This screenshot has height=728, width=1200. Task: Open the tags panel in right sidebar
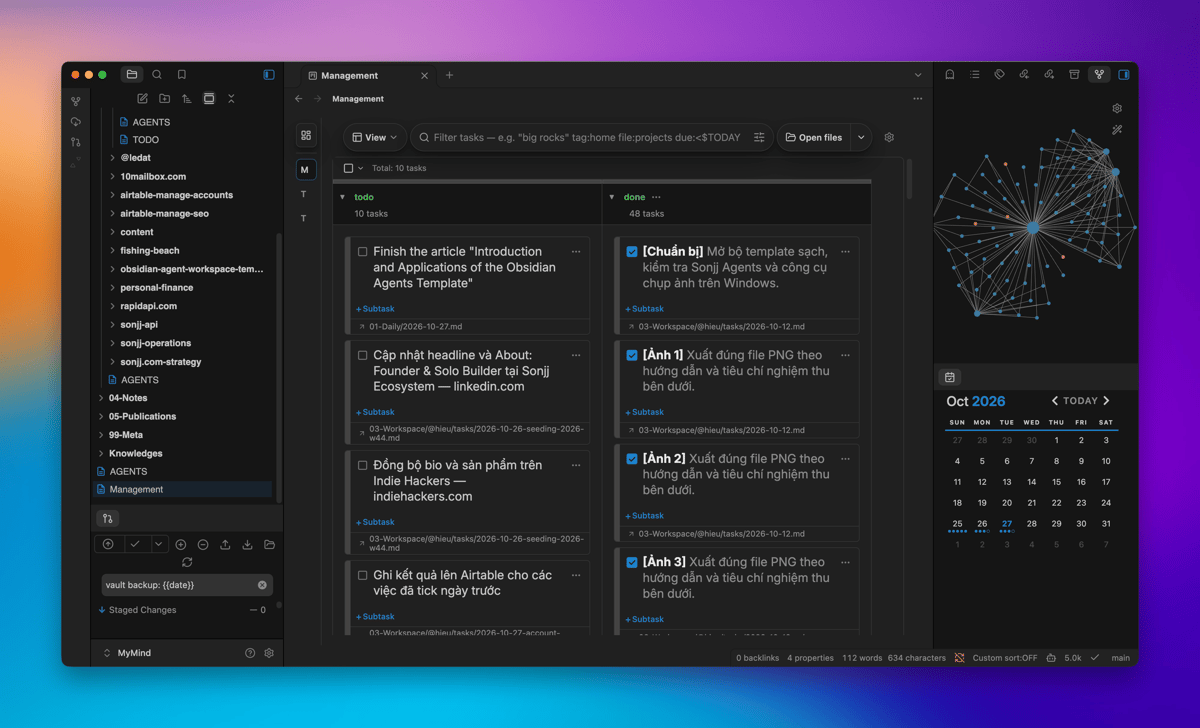(x=999, y=75)
